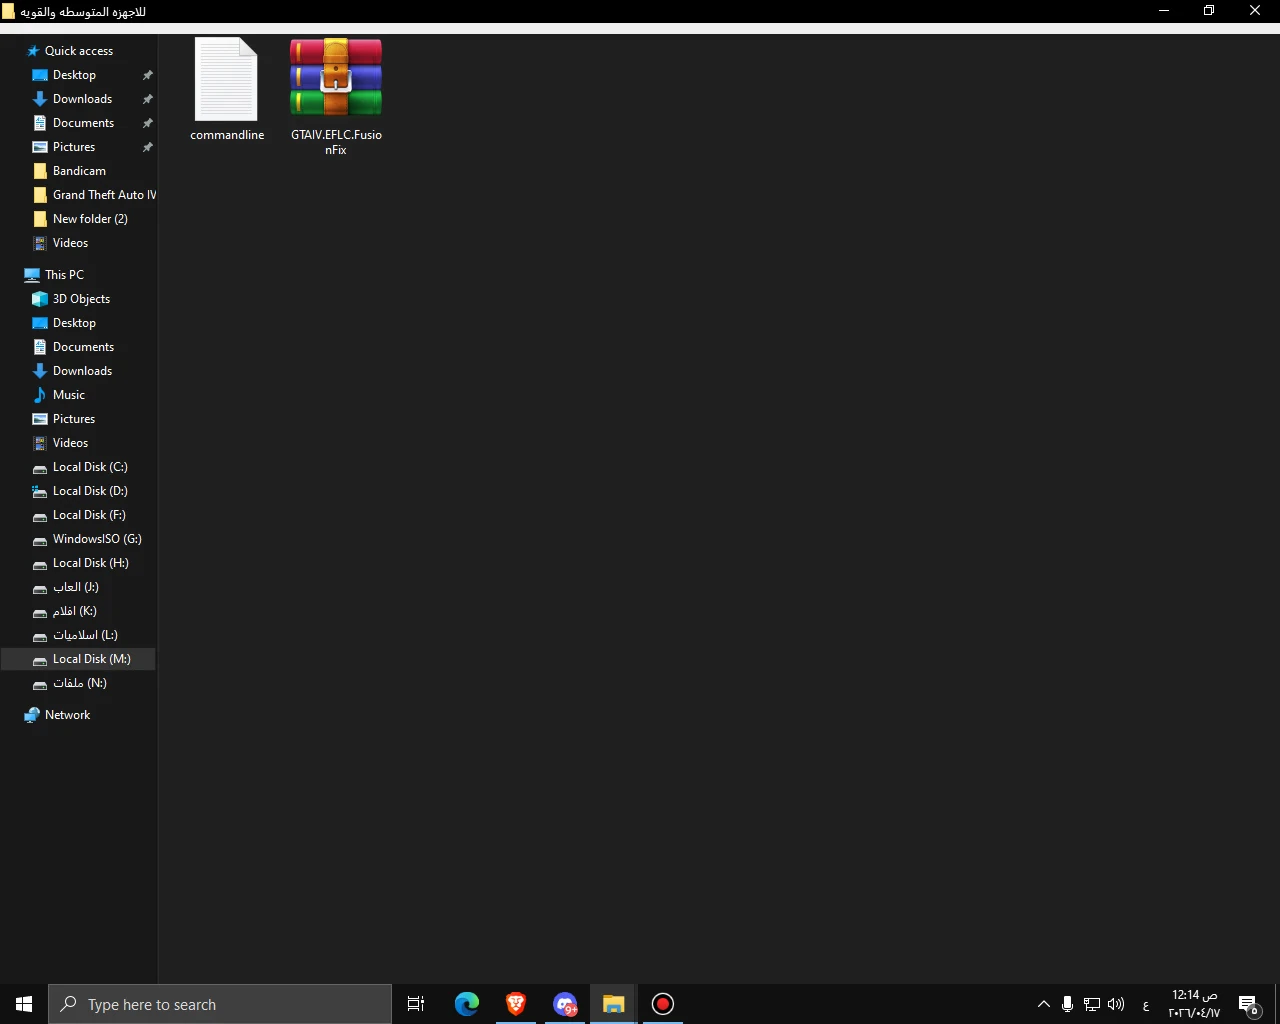This screenshot has width=1280, height=1024.
Task: Launch Microsoft Edge from the taskbar
Action: point(467,1004)
